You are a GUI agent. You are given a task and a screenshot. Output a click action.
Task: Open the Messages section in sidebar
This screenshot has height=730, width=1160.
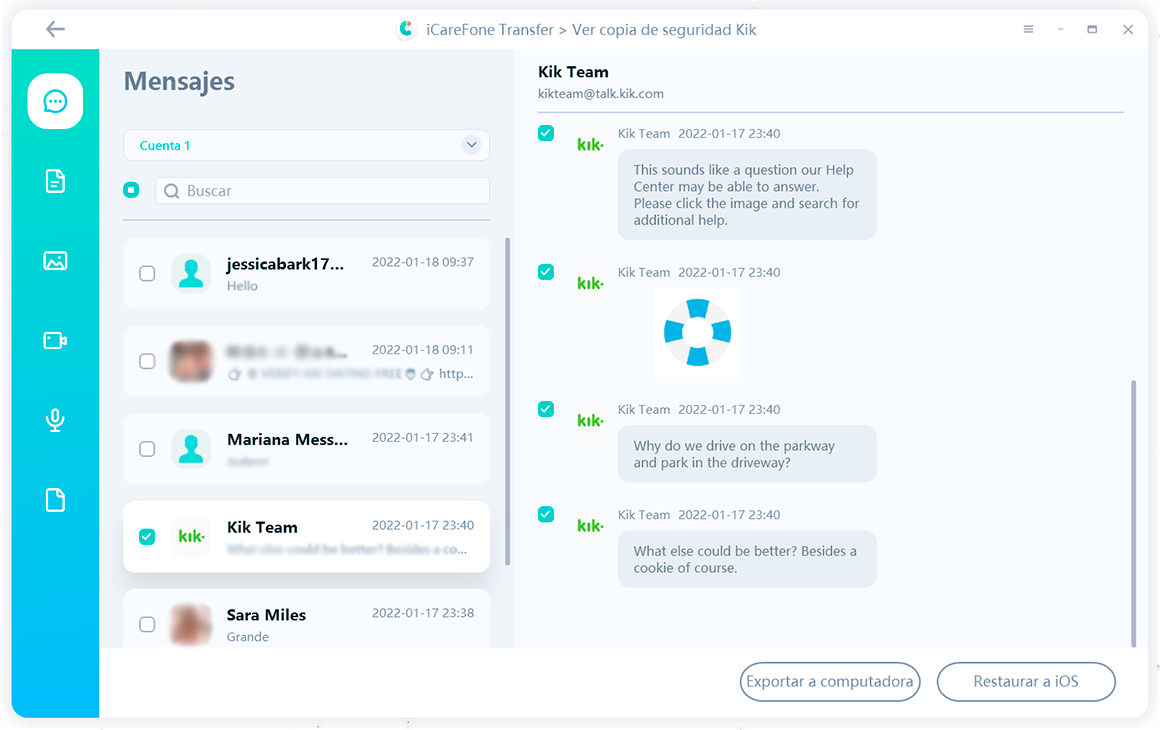pos(55,101)
